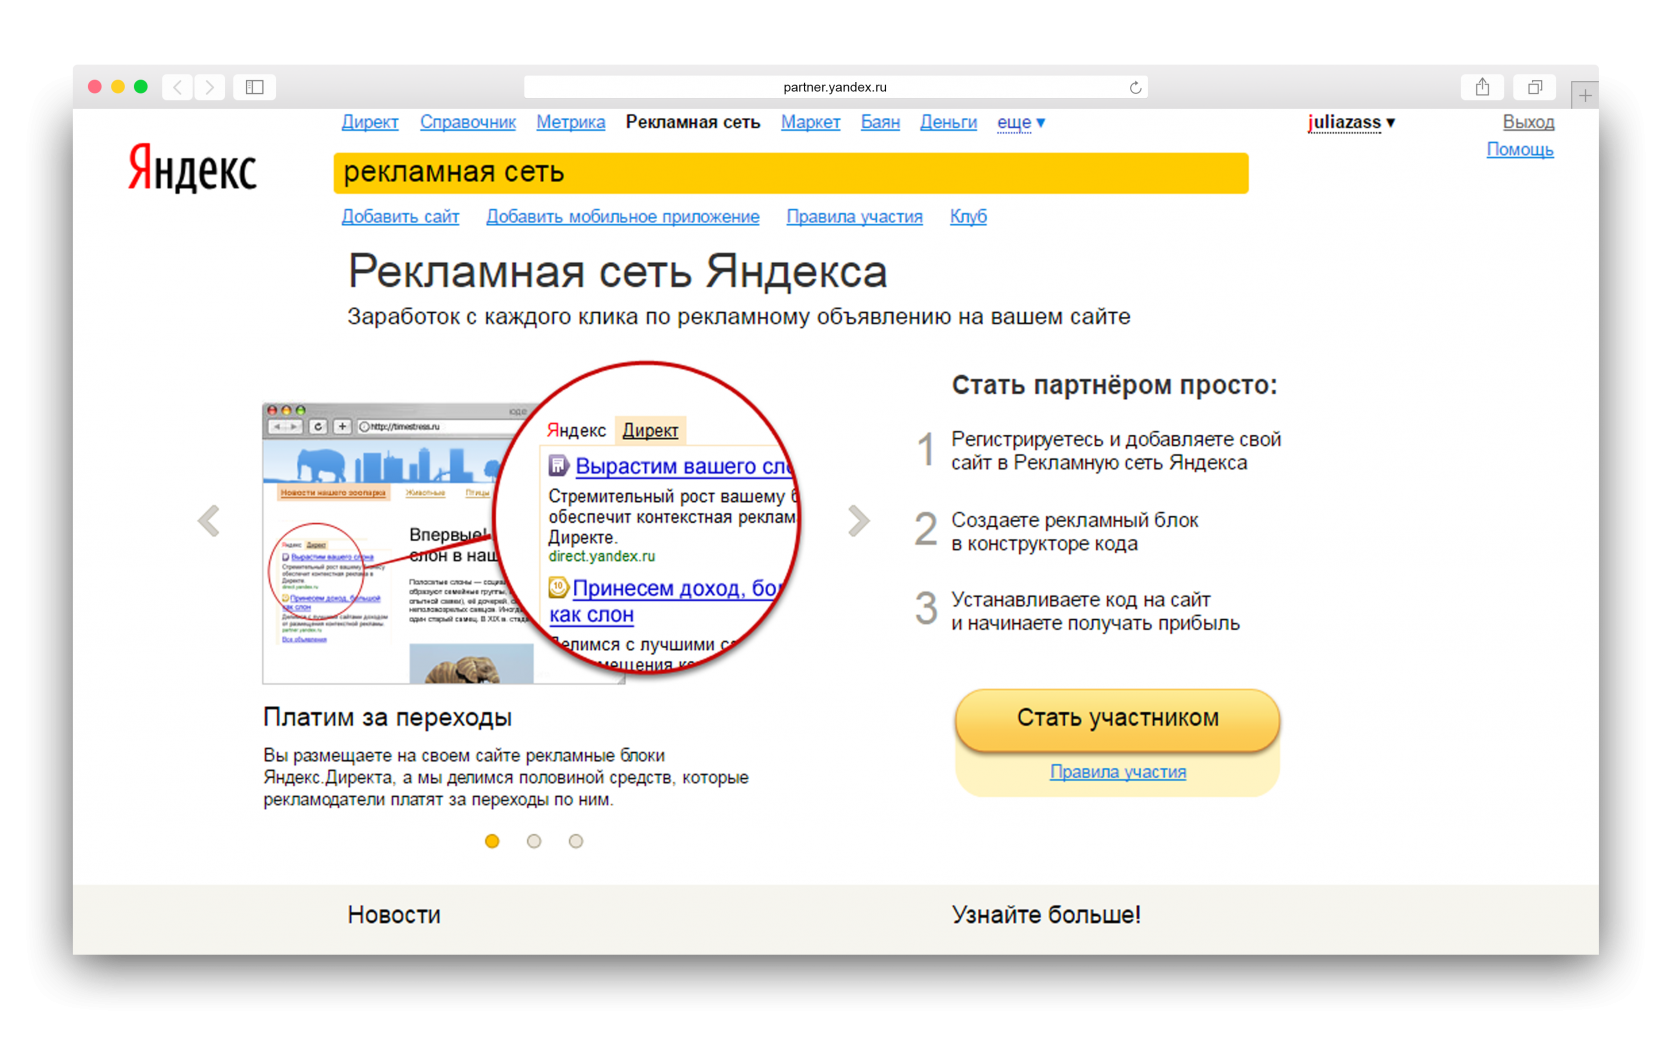Click the Узнайте больше! heading
Screen dimensions: 1680x1044
point(1046,915)
